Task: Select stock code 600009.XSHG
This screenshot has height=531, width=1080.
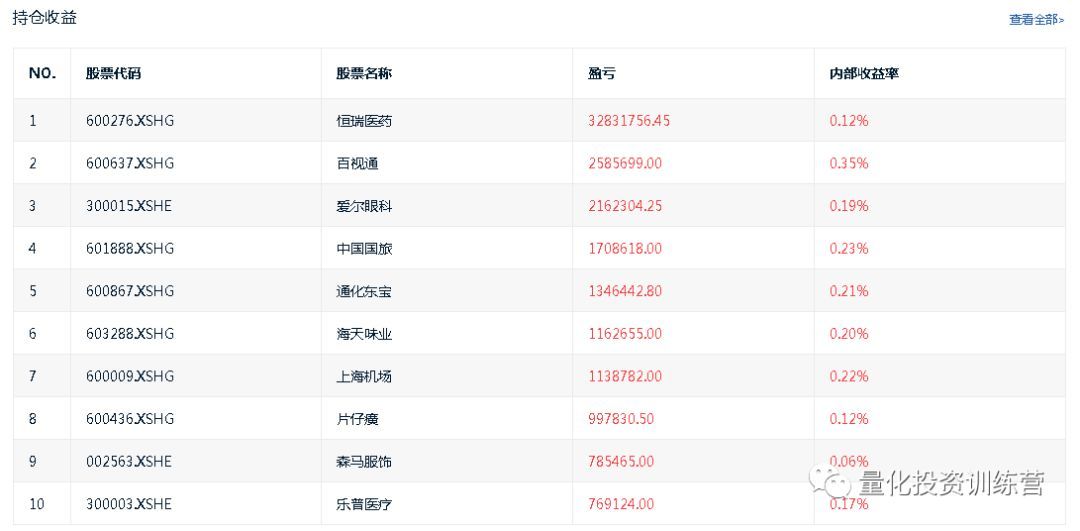Action: [x=130, y=376]
